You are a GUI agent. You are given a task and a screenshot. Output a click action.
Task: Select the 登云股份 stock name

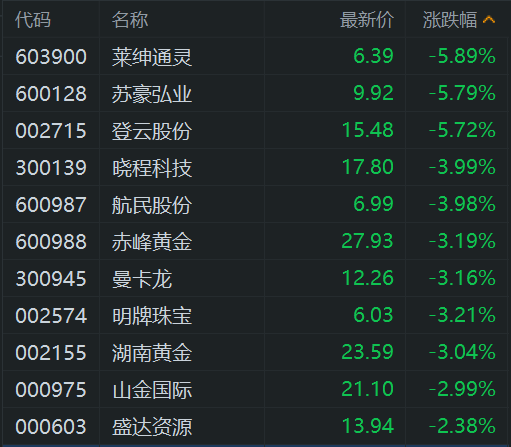152,130
